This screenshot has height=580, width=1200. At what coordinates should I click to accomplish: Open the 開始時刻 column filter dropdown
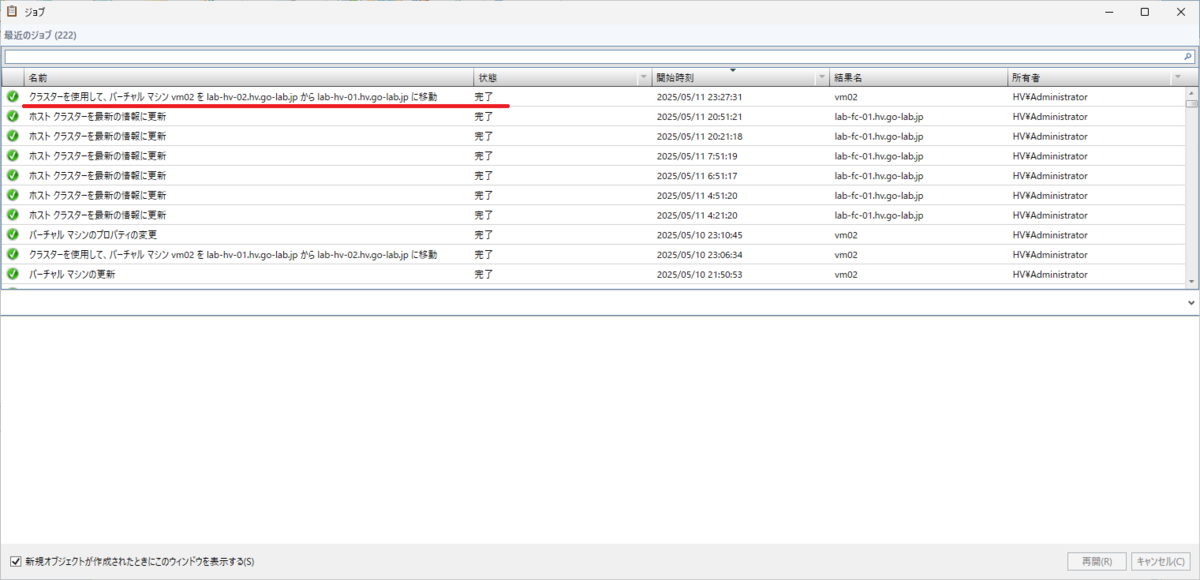coord(822,77)
